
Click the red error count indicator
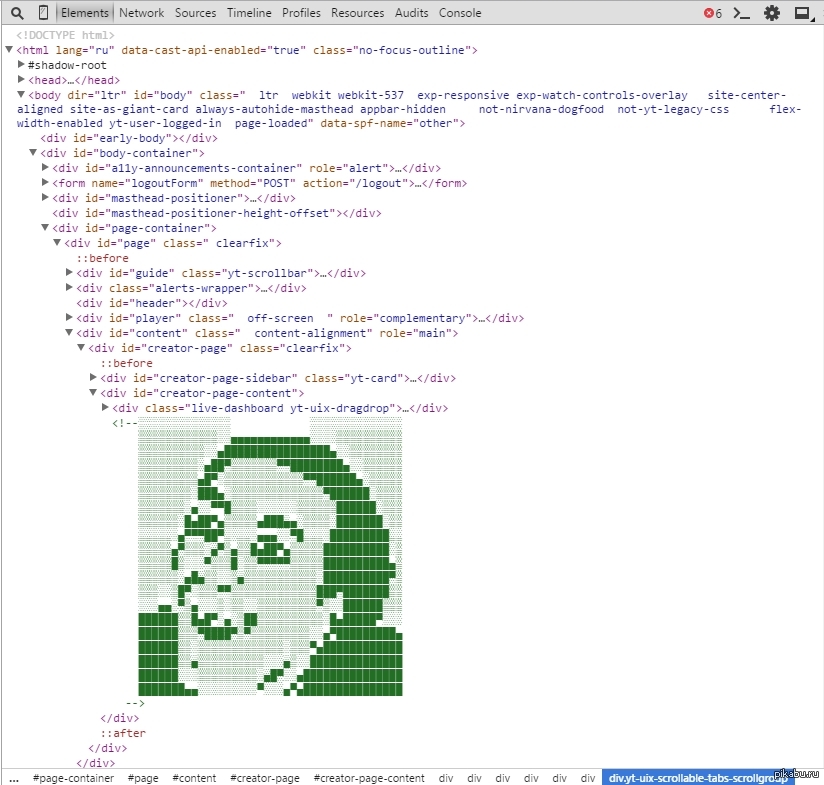712,13
